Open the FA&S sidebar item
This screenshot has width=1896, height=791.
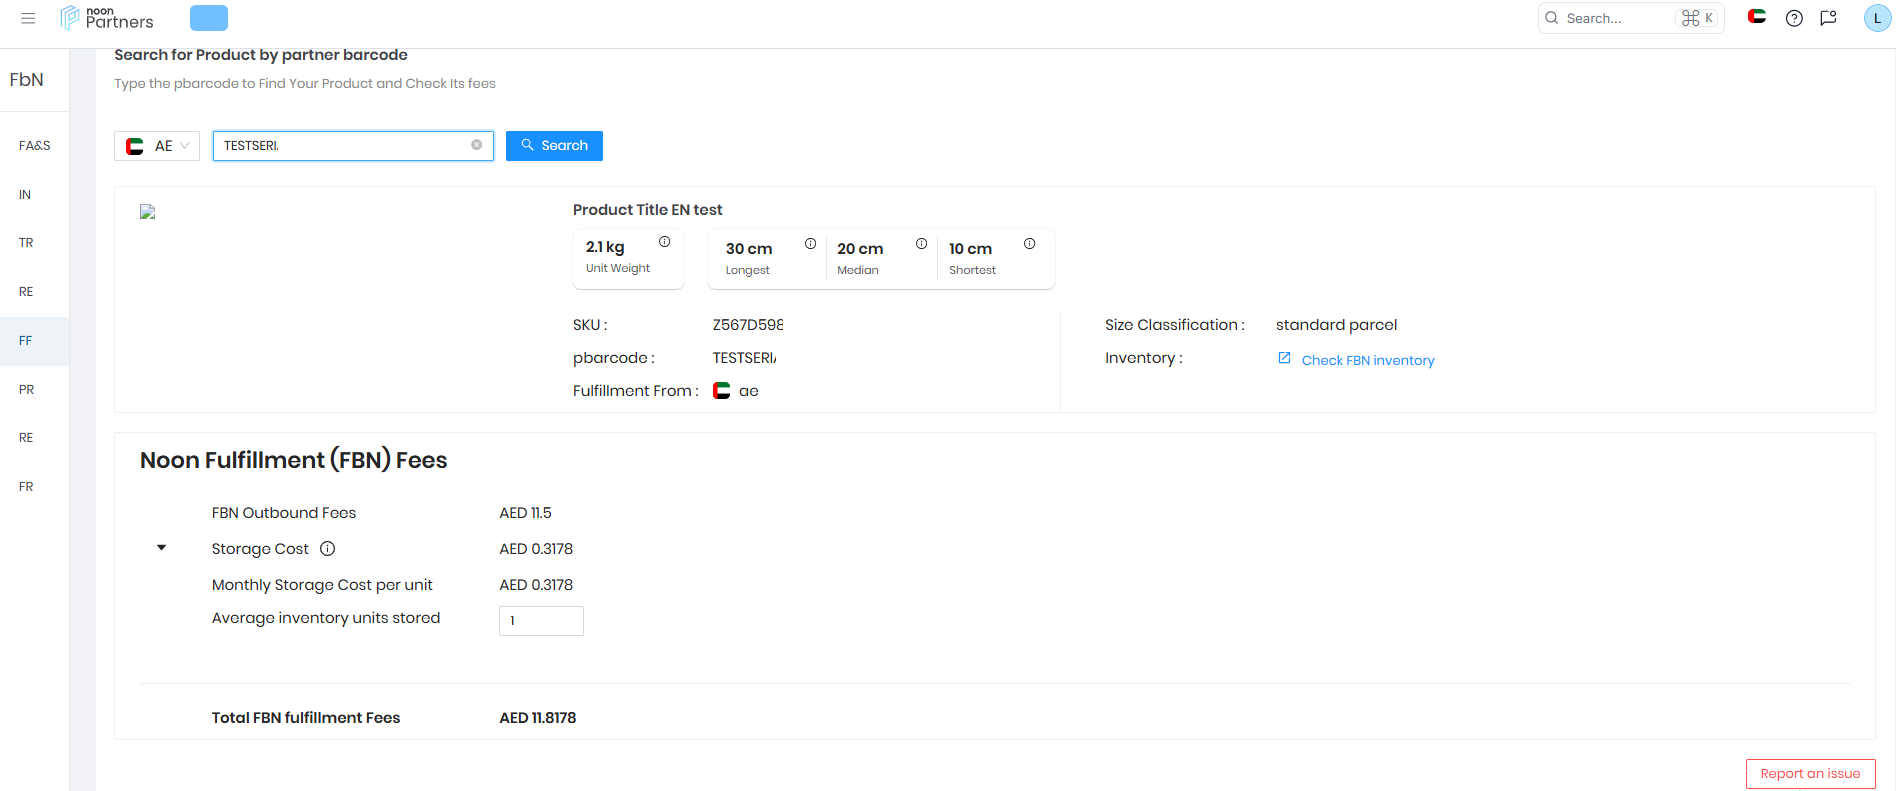(x=34, y=146)
